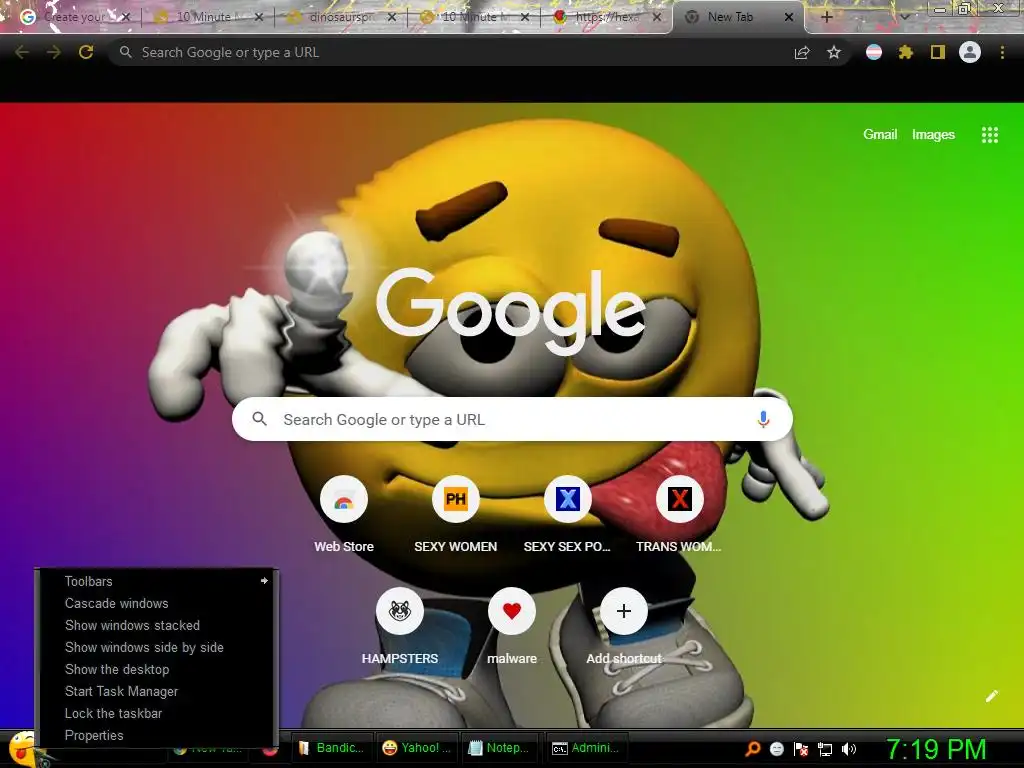Choose Show the desktop
1024x768 pixels.
pos(157,669)
